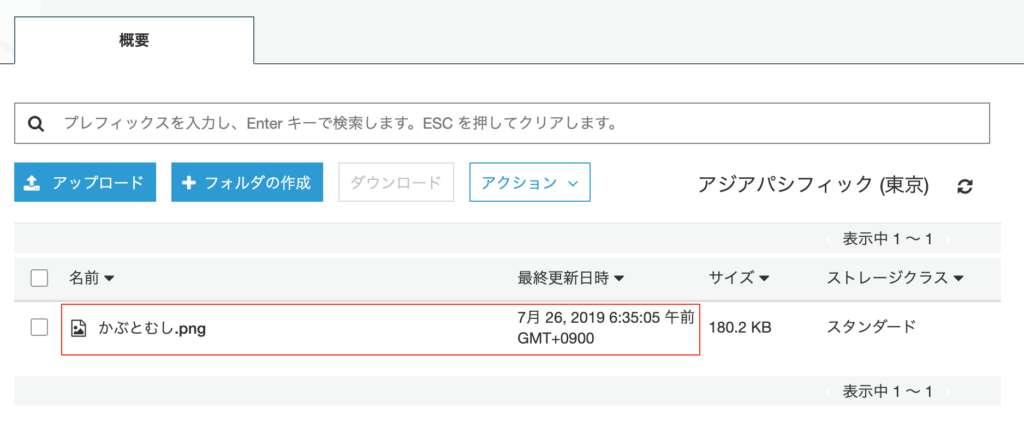Click the magnifying glass search icon
Image resolution: width=1024 pixels, height=434 pixels.
click(36, 124)
